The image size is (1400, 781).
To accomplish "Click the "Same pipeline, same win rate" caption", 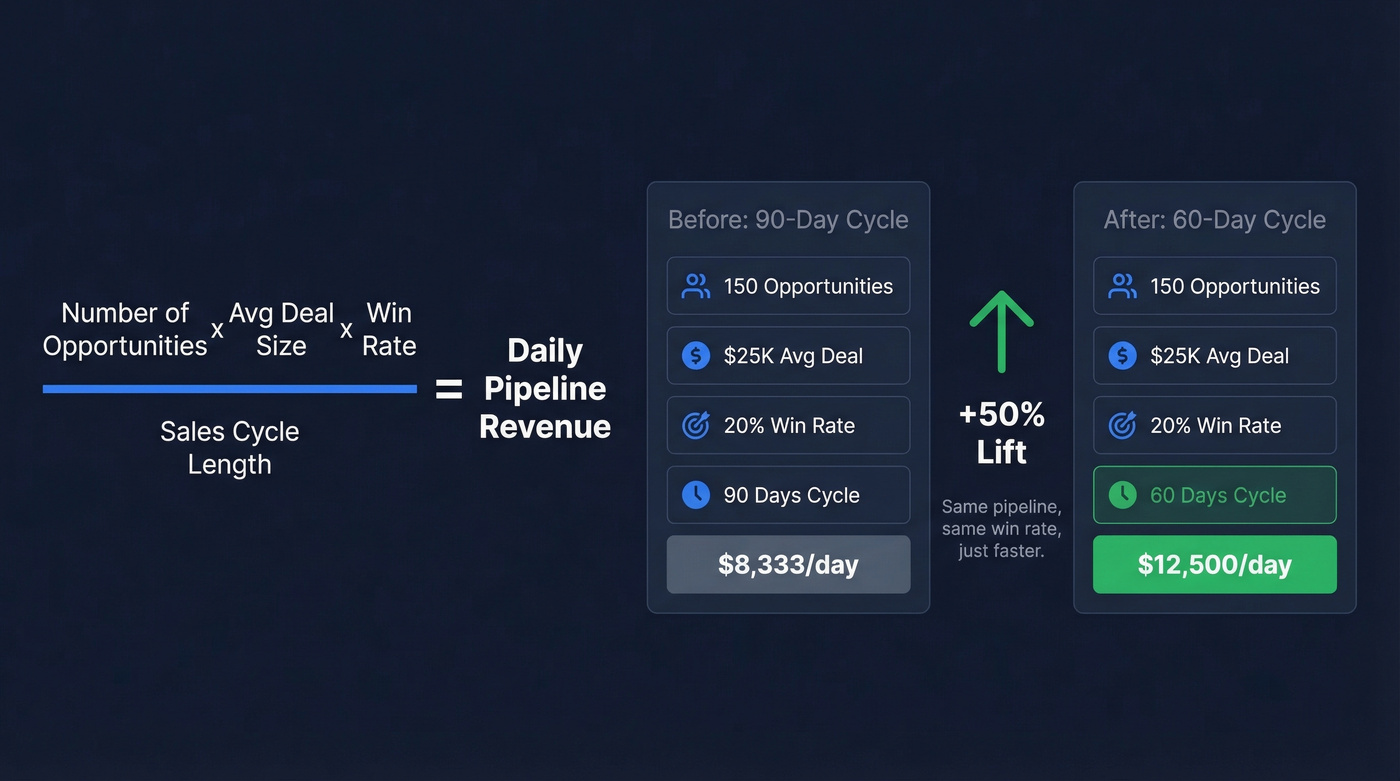I will 1001,529.
